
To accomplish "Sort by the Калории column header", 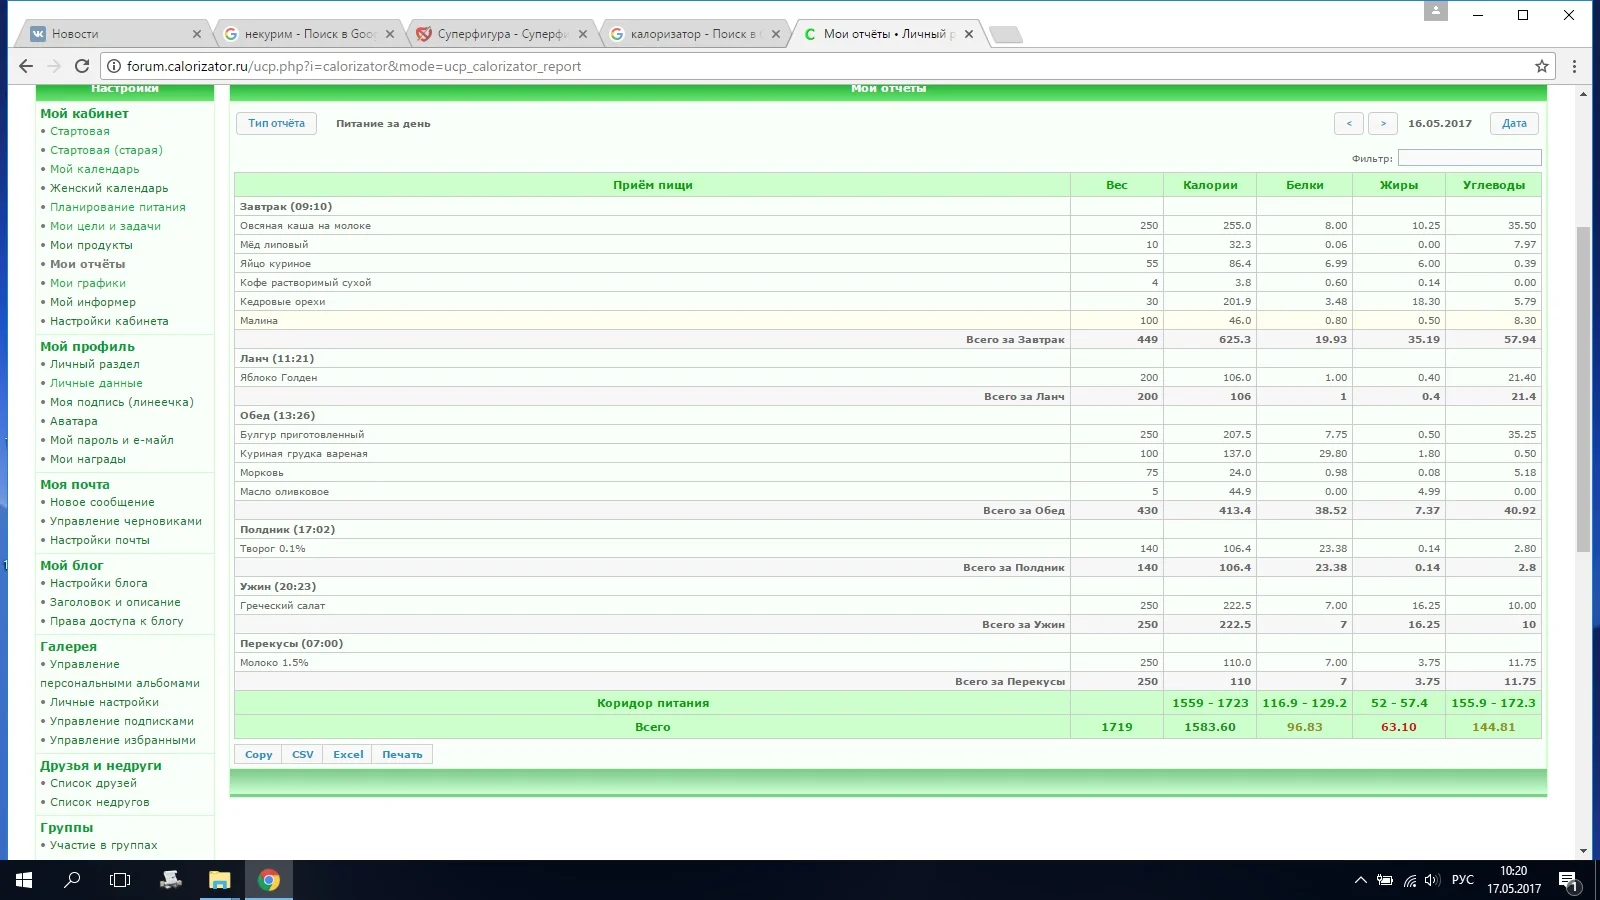I will pyautogui.click(x=1210, y=185).
